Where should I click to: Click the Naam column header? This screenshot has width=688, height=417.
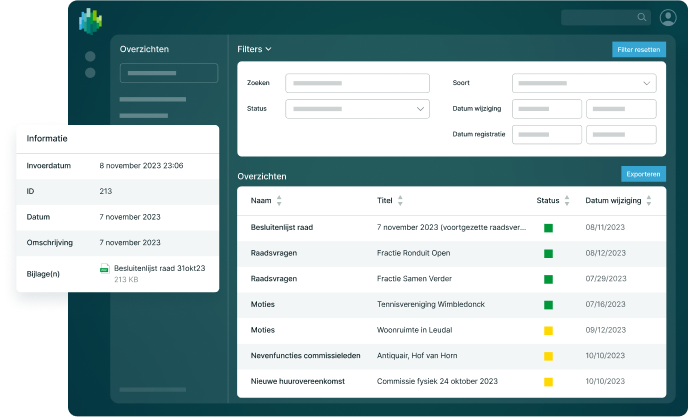(261, 201)
